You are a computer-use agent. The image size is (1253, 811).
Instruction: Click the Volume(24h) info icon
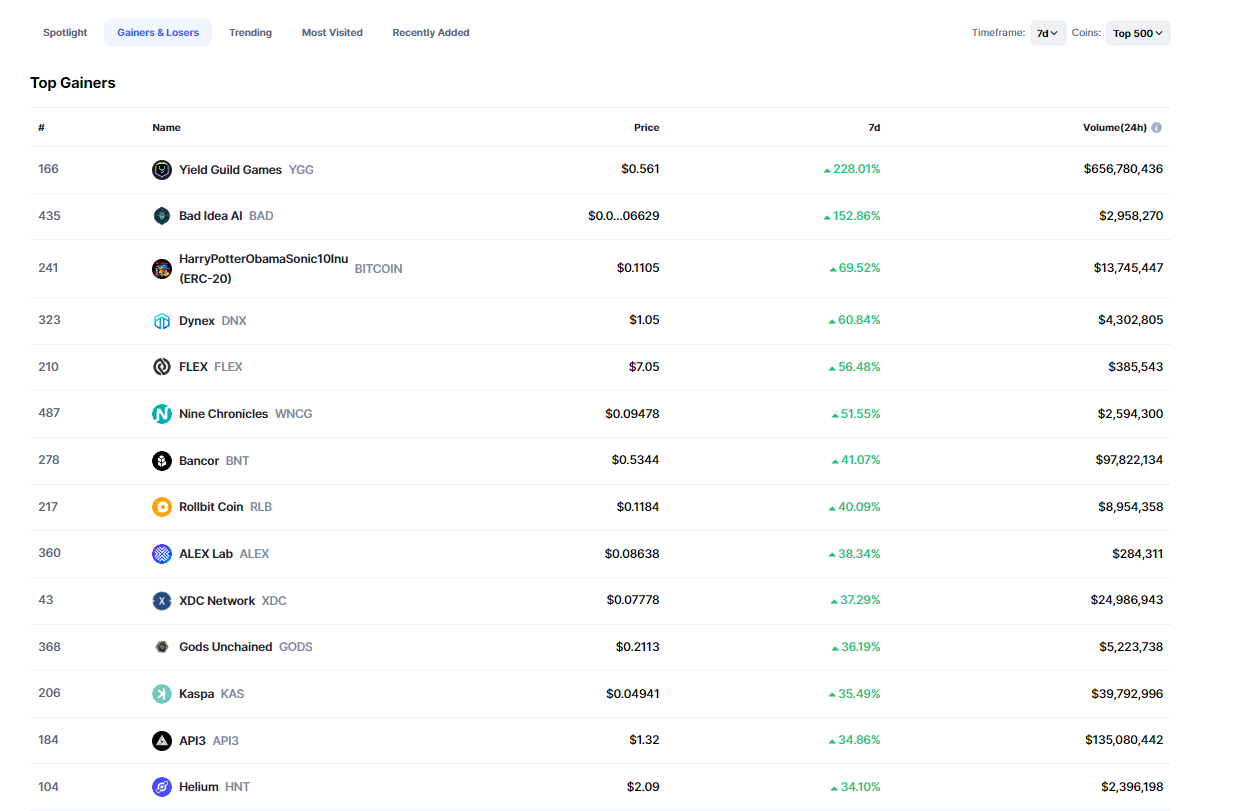(1156, 128)
